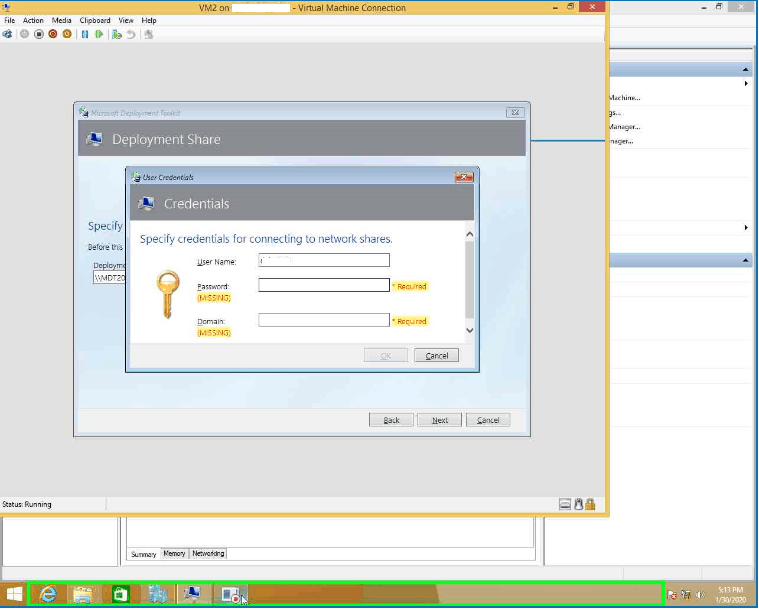This screenshot has width=759, height=610.
Task: Click the red Shut Down toolbar icon
Action: click(x=53, y=34)
